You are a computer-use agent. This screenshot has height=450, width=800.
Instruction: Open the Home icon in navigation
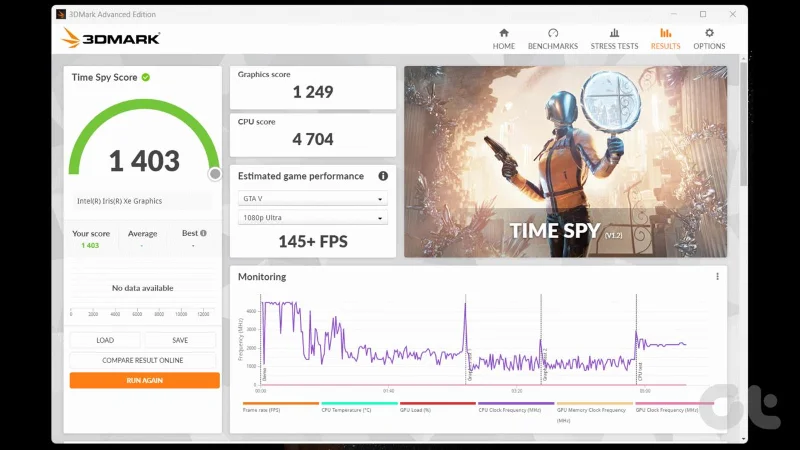click(x=504, y=33)
